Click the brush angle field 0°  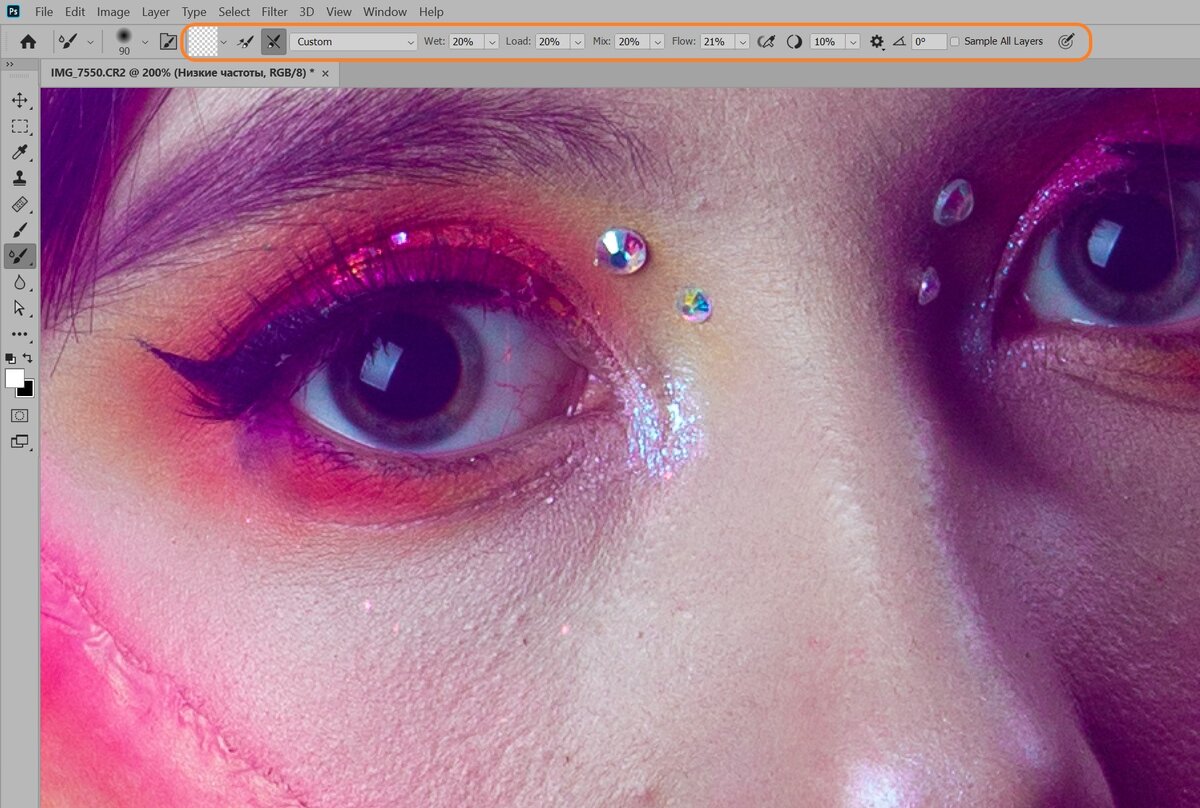click(929, 42)
